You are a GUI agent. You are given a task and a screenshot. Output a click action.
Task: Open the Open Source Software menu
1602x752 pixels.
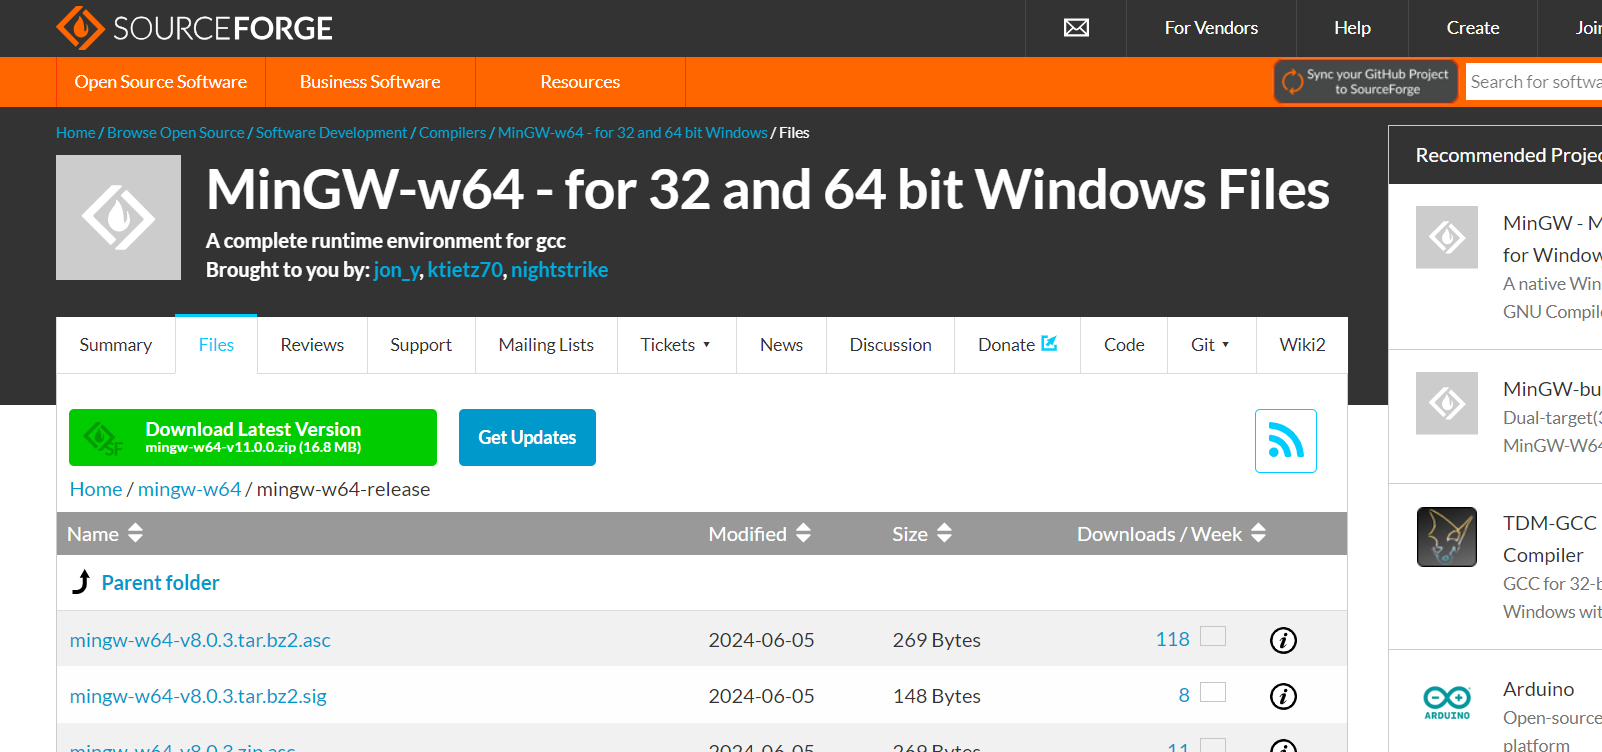(x=161, y=82)
